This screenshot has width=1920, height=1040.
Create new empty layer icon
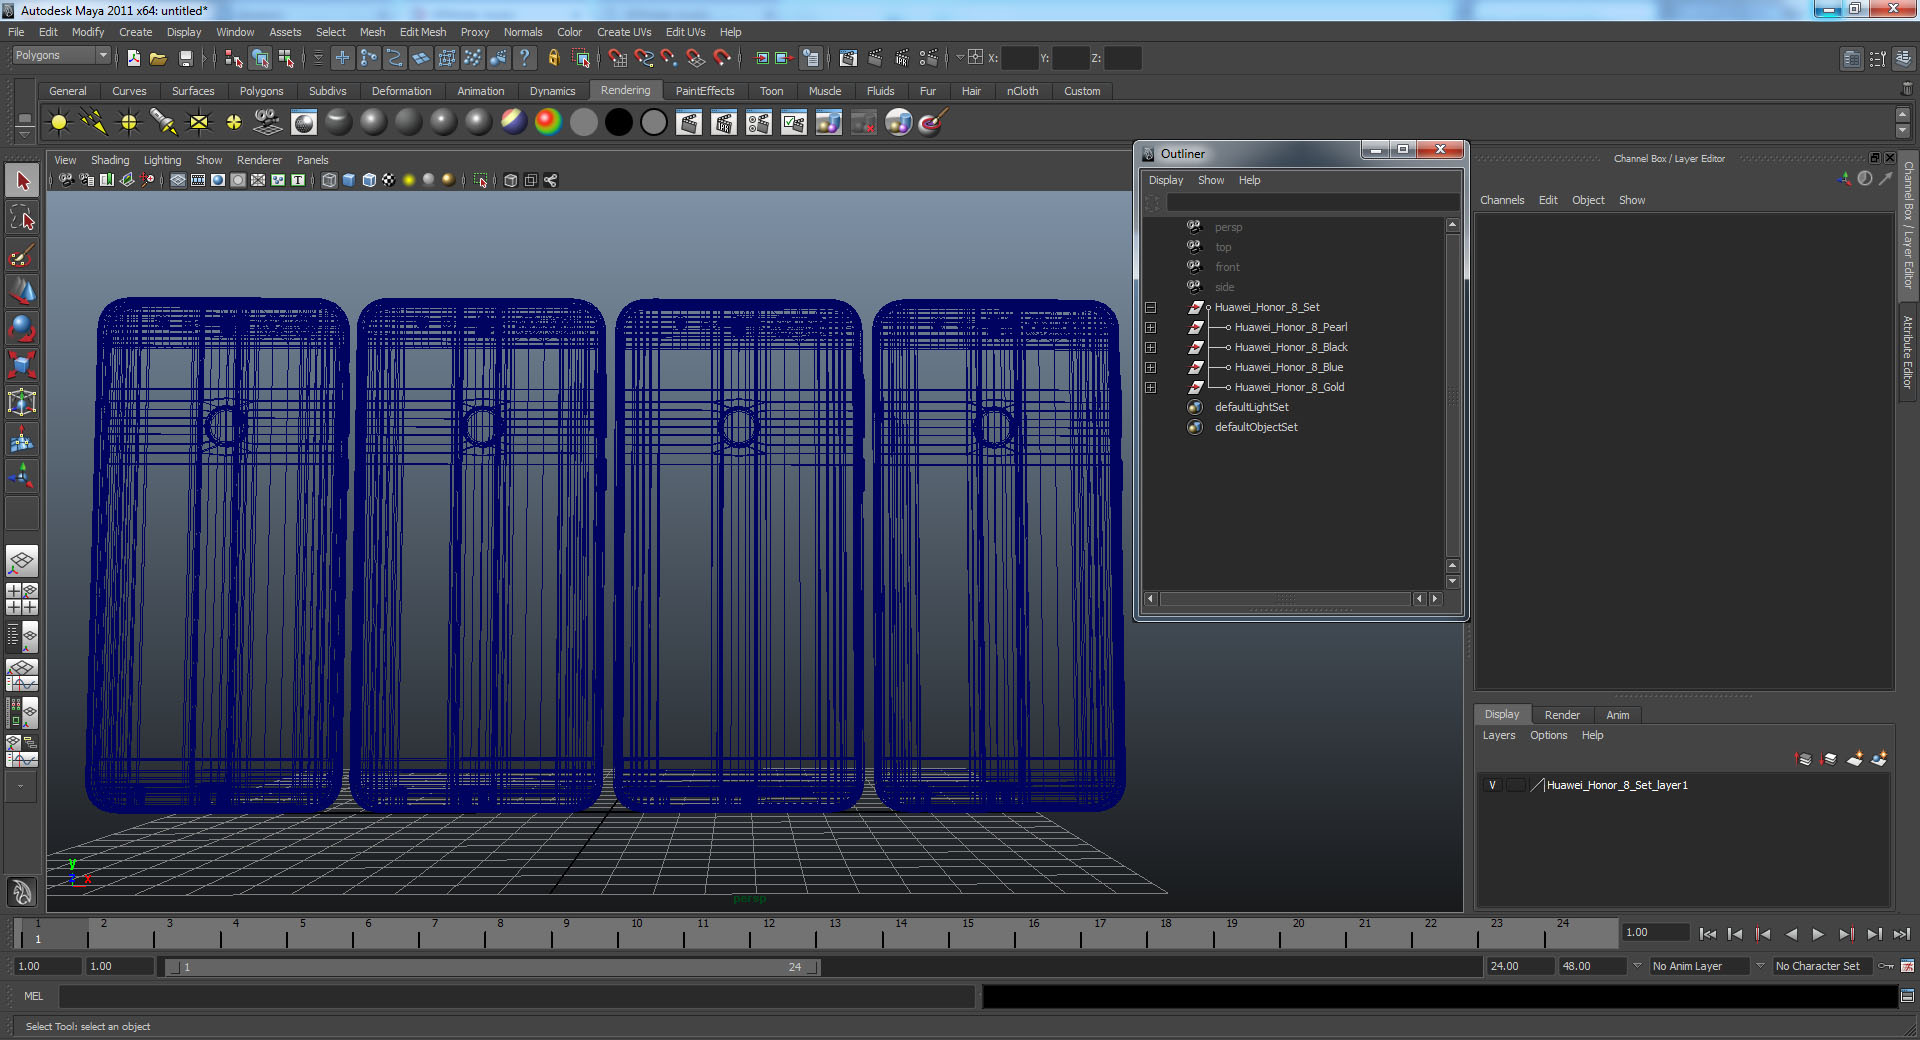click(1854, 759)
